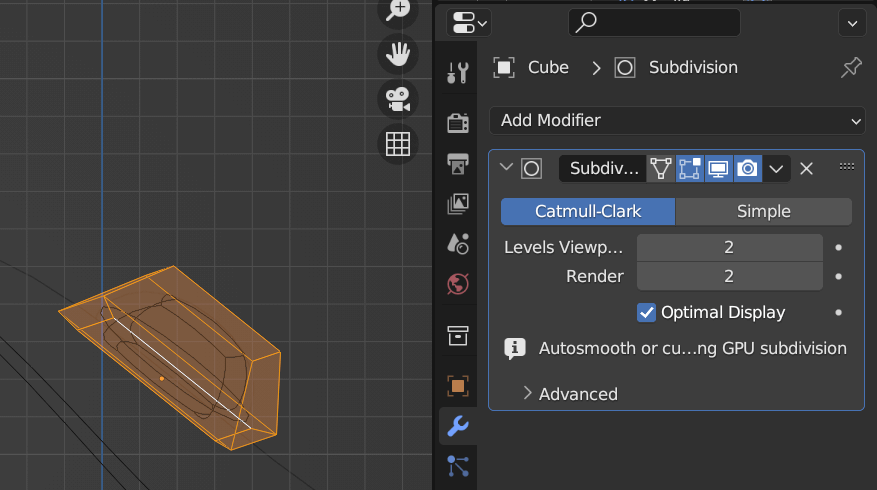
Task: Click the Autosmooth GPU subdivision message
Action: tap(692, 348)
